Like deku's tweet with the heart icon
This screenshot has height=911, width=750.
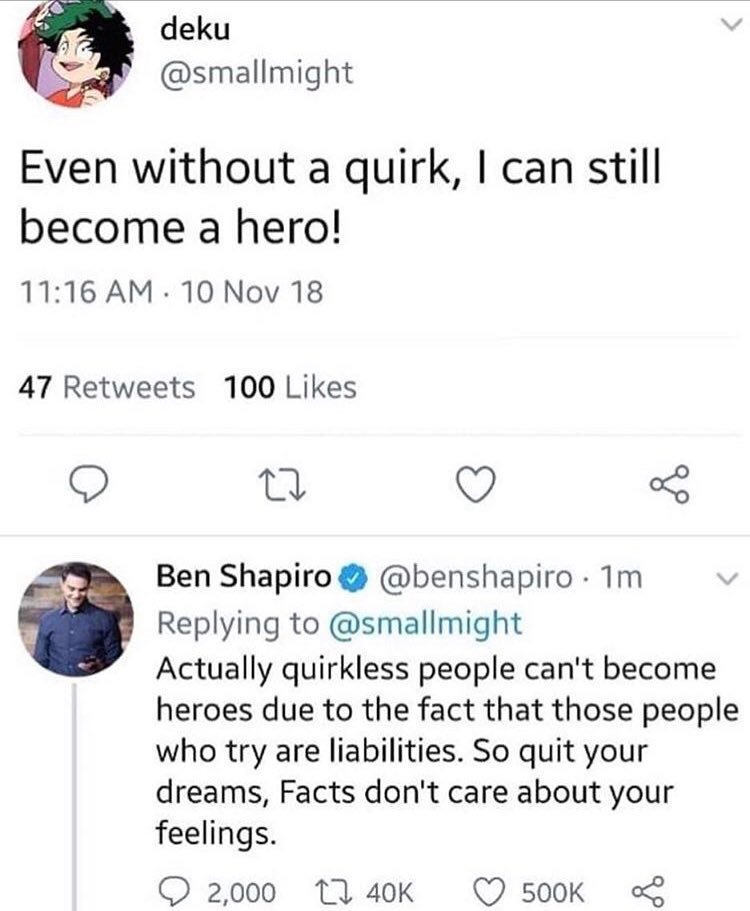click(475, 485)
